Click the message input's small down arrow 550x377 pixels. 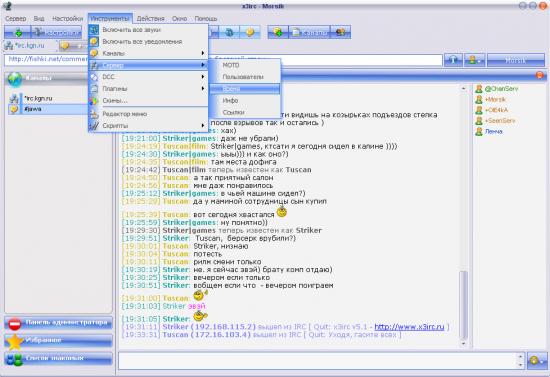tap(520, 365)
